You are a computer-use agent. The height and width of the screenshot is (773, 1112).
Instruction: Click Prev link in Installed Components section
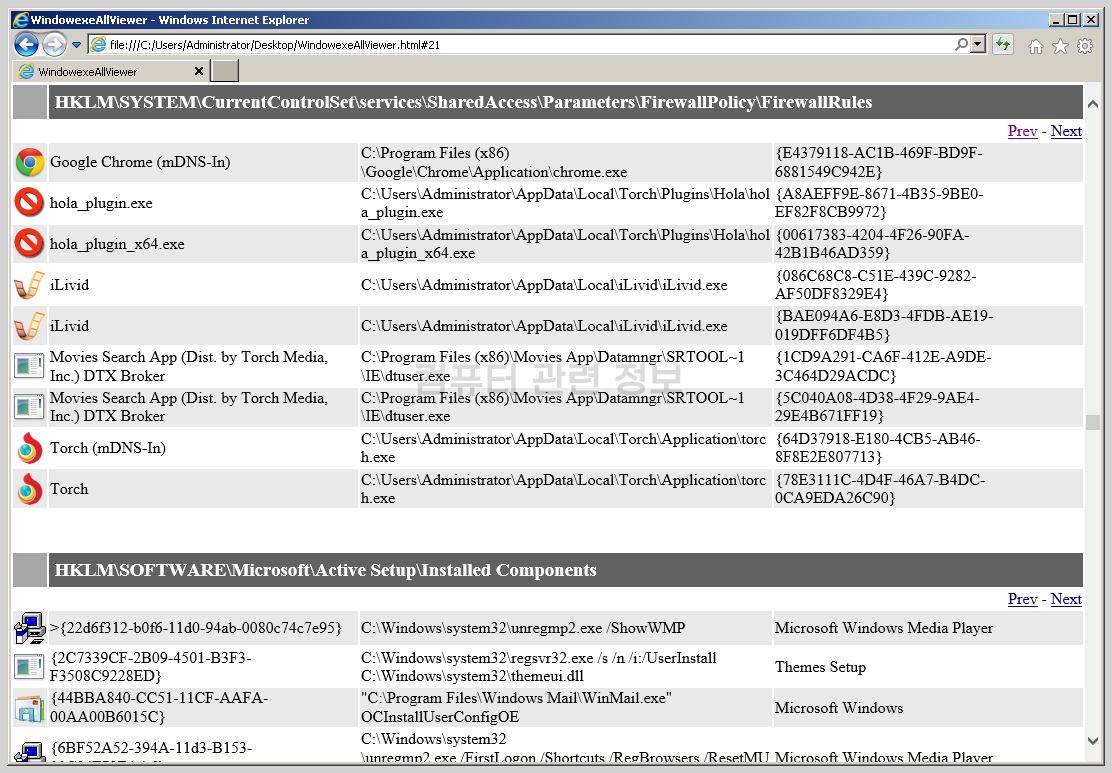[x=1022, y=599]
